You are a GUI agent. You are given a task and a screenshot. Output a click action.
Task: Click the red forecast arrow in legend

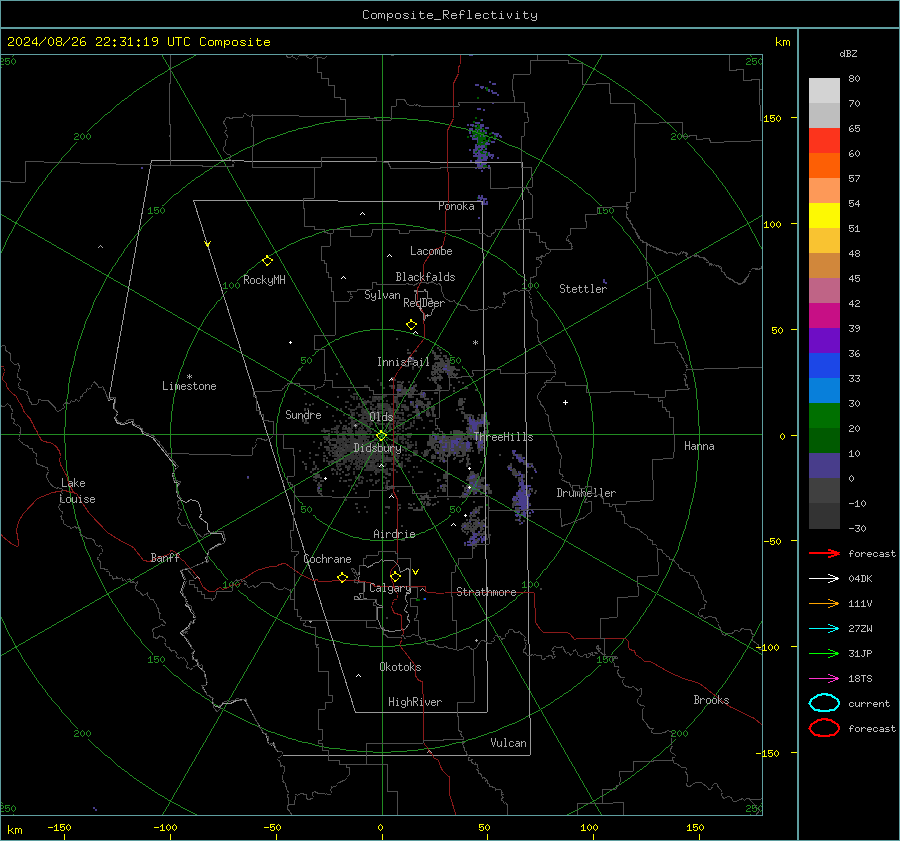click(x=824, y=553)
